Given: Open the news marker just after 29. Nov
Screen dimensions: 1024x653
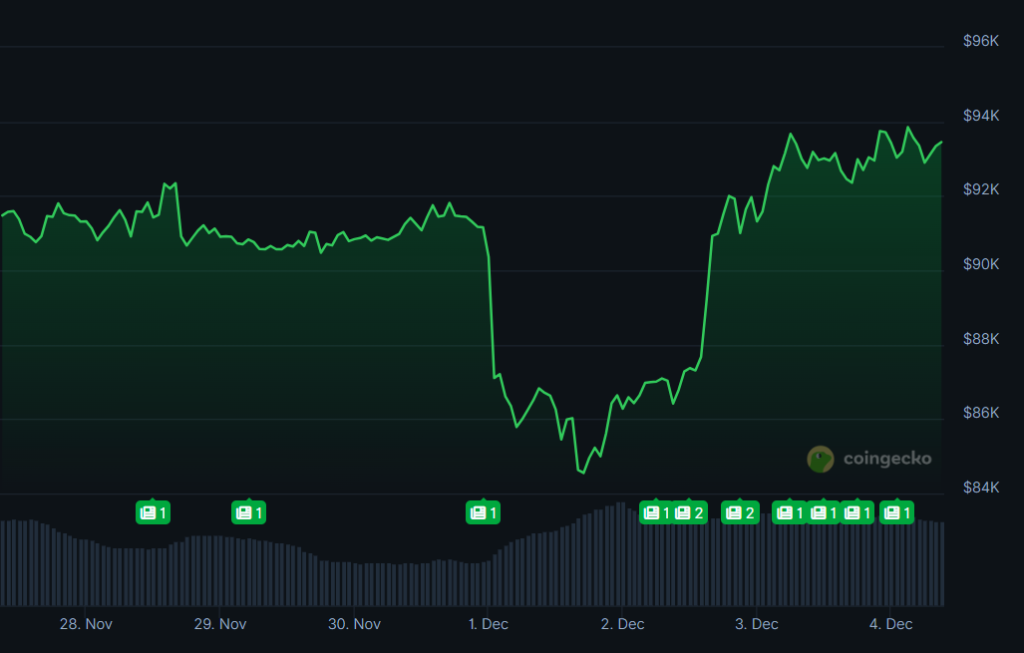Looking at the screenshot, I should pyautogui.click(x=249, y=513).
